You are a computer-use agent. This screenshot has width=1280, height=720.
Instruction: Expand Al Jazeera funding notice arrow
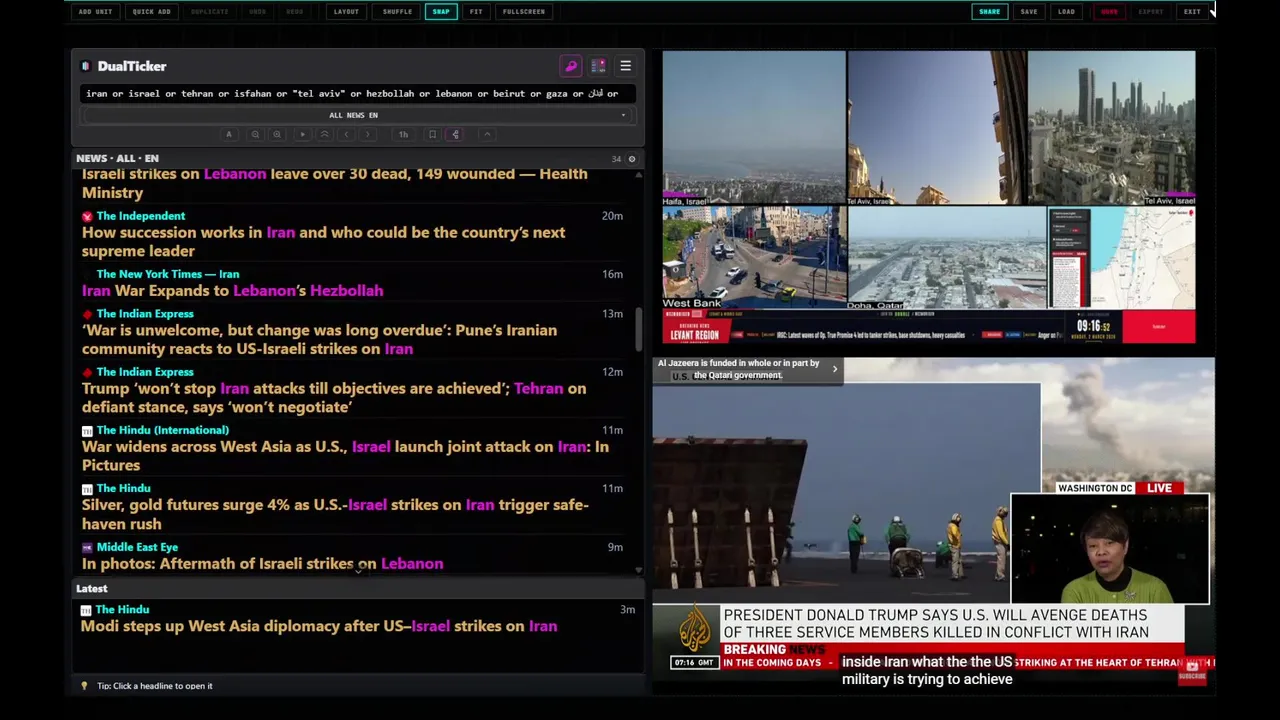835,369
